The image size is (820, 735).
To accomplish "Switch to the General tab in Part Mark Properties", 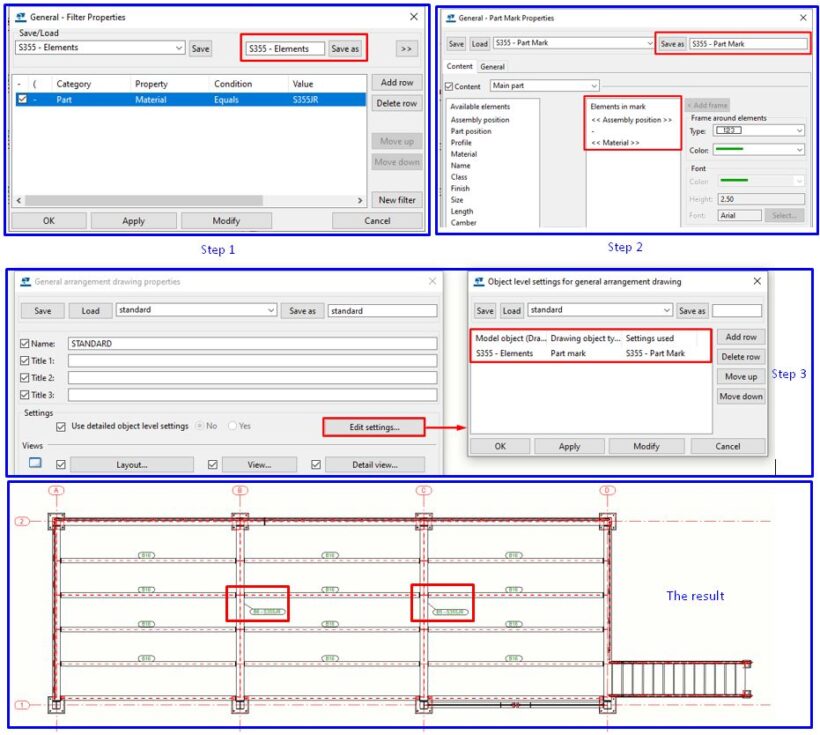I will tap(493, 67).
